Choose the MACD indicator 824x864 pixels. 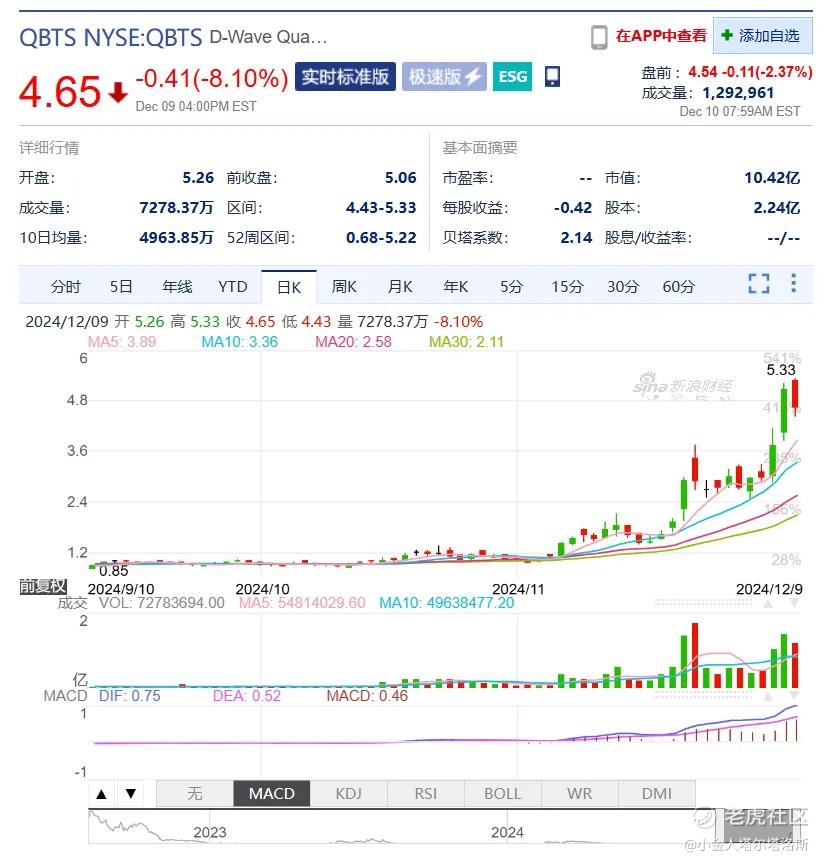272,793
